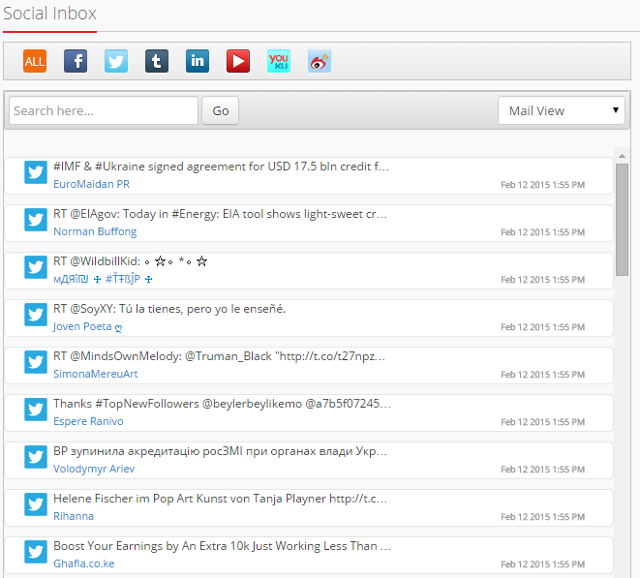Viewport: 640px width, 578px height.
Task: Open the Boost Your Earnings message
Action: pyautogui.click(x=222, y=546)
